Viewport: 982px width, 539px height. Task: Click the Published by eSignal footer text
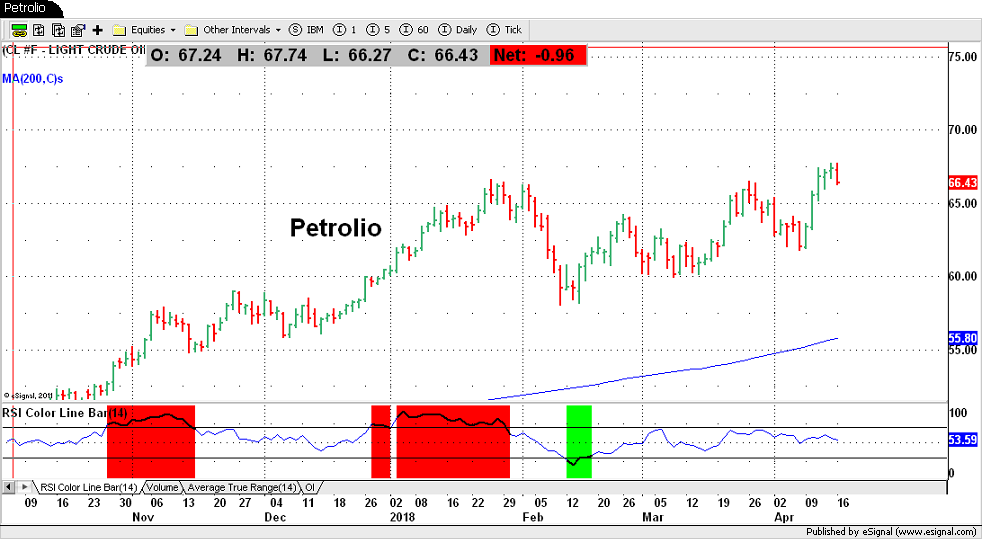(x=893, y=533)
